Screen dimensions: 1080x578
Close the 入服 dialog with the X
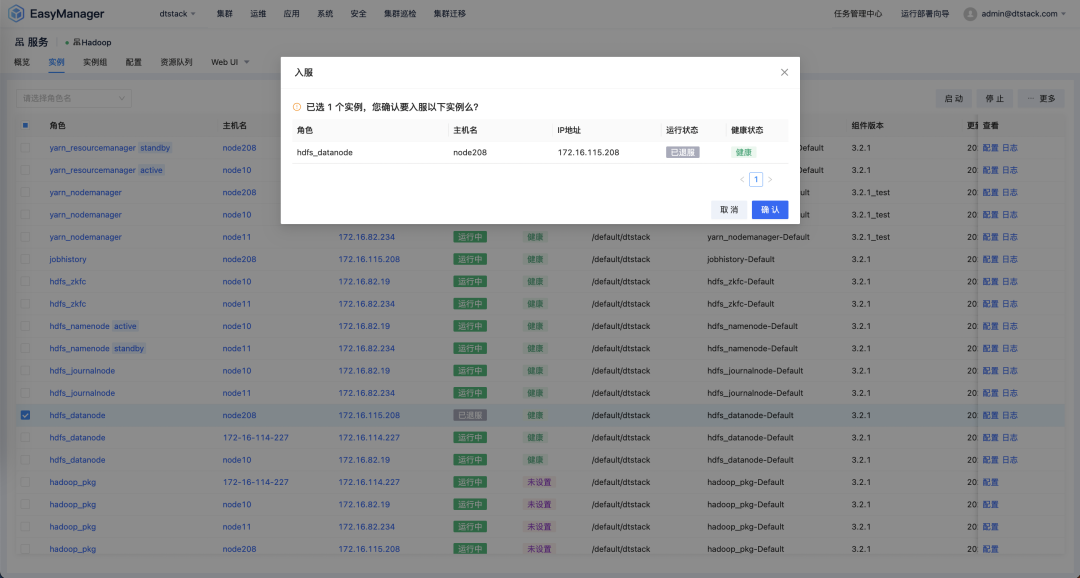784,72
